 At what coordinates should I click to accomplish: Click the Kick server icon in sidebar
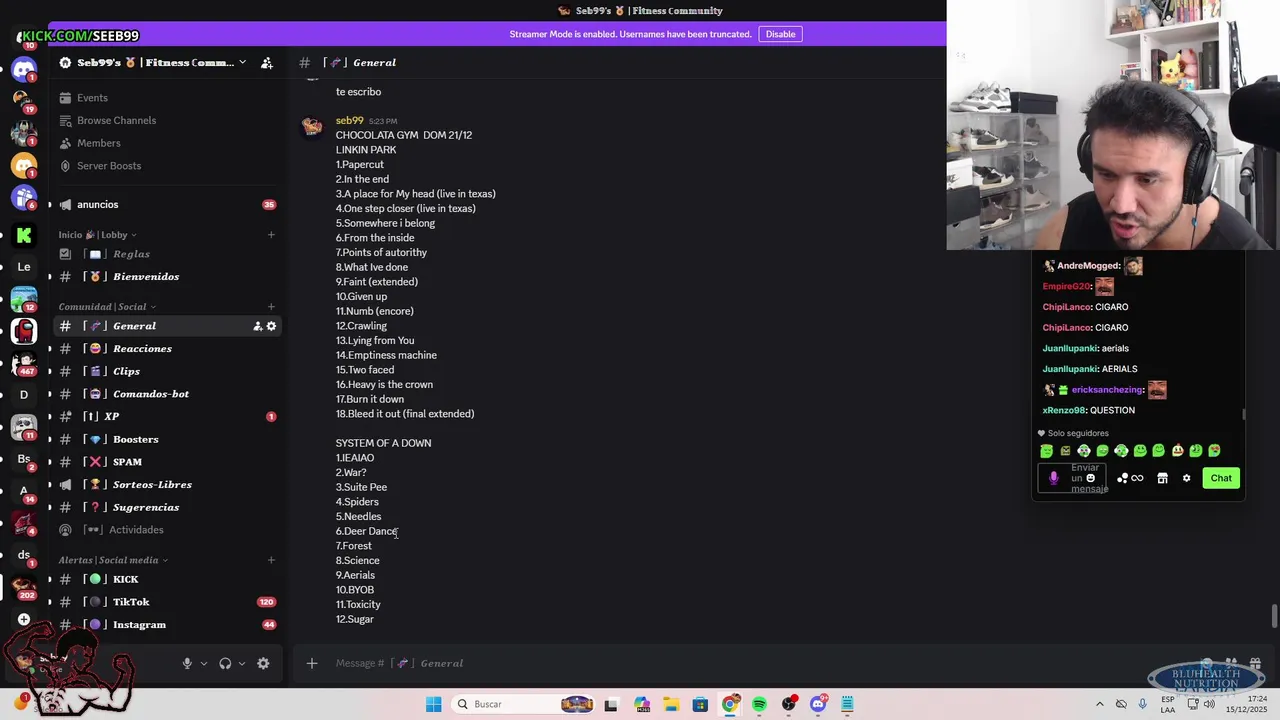[24, 235]
